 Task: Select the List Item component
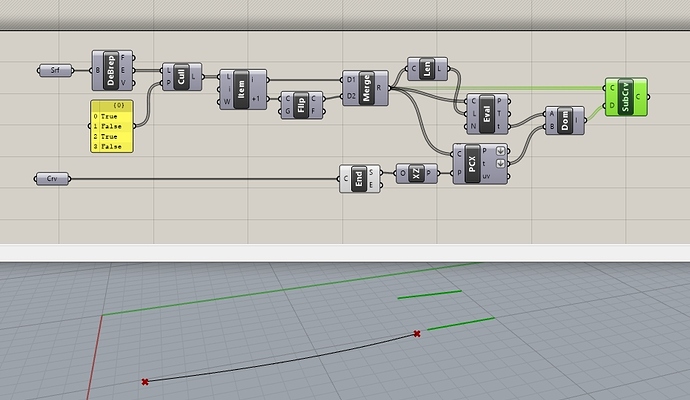coord(242,90)
